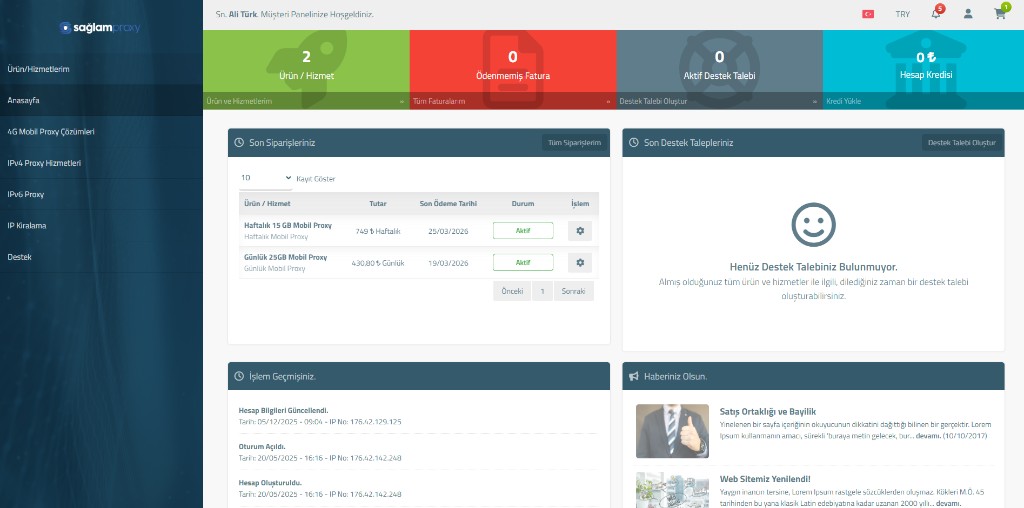Viewport: 1024px width, 508px height.
Task: Click the Satış Ortaklığı news thumbnail image
Action: pos(672,430)
